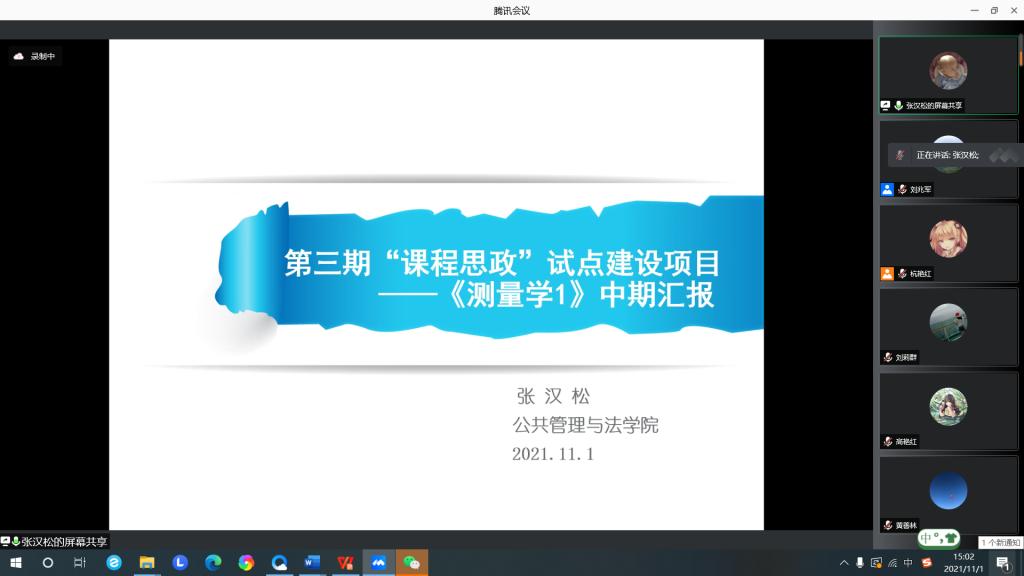This screenshot has height=576, width=1024.
Task: Click the Windows Start button
Action: pos(16,563)
